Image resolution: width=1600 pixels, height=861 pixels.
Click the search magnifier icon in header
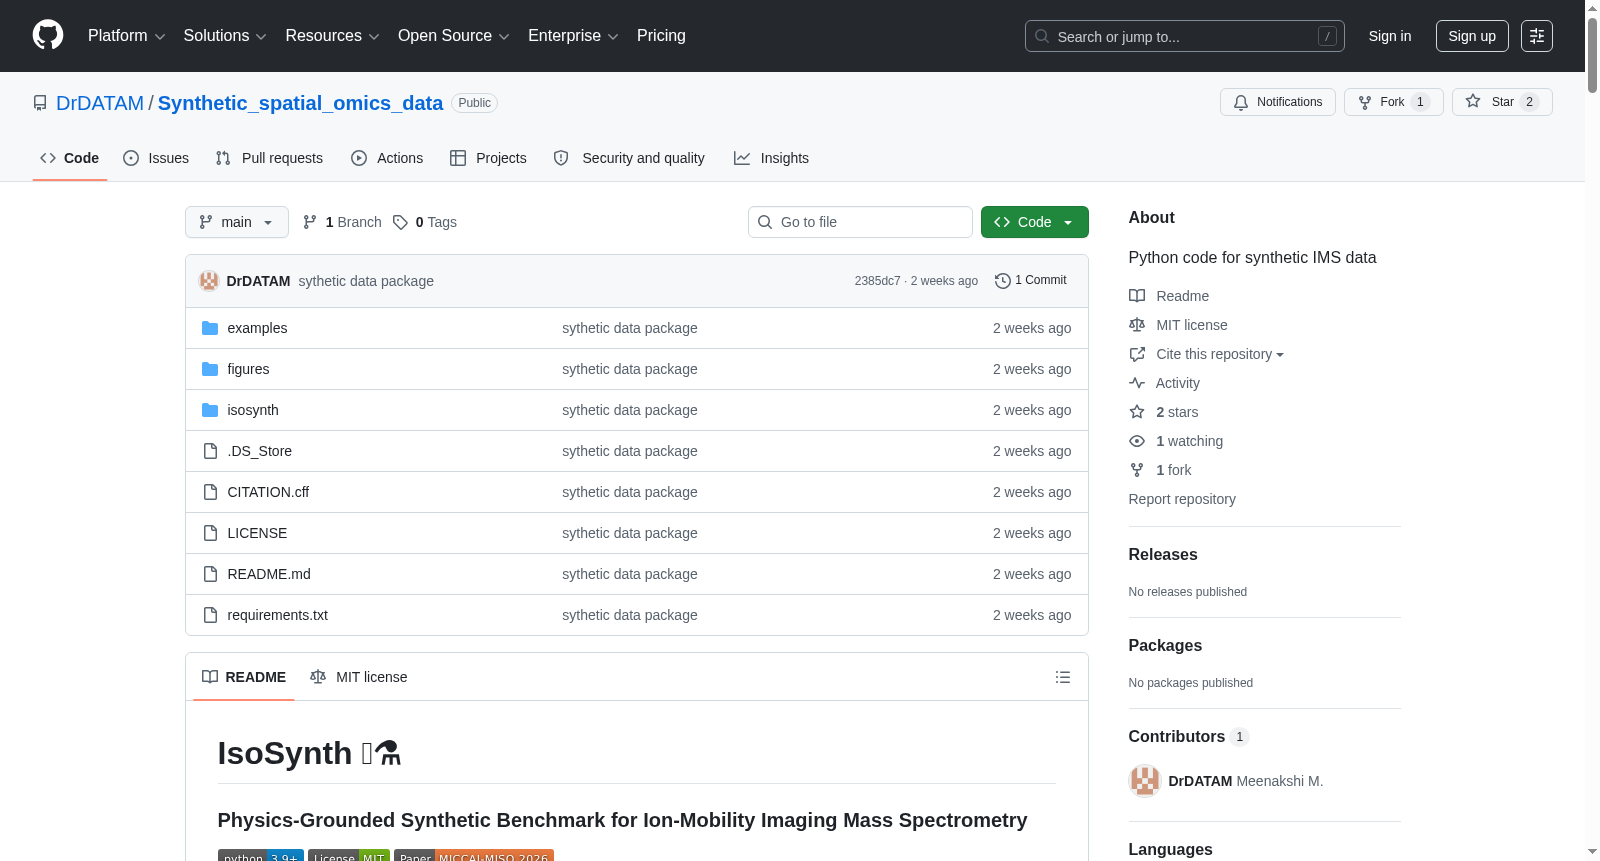[x=1042, y=36]
